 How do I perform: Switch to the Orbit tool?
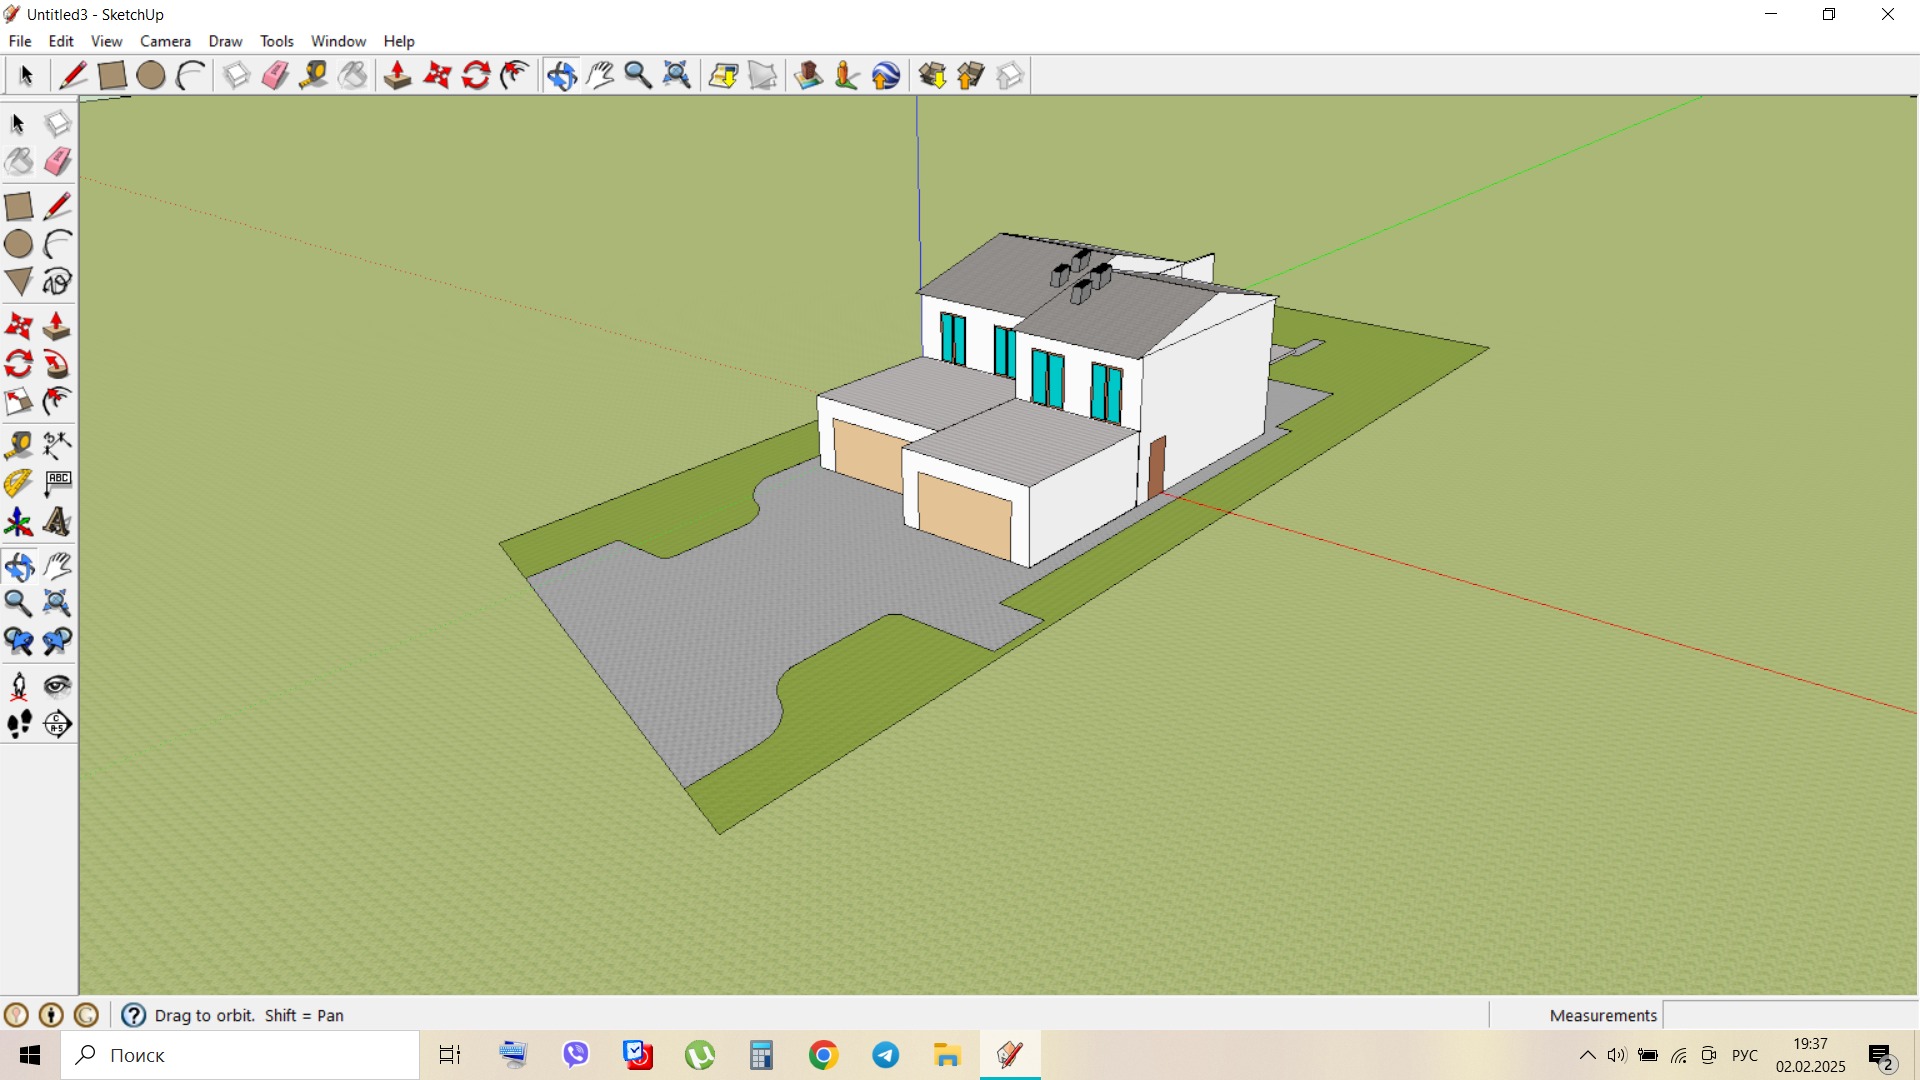click(560, 75)
